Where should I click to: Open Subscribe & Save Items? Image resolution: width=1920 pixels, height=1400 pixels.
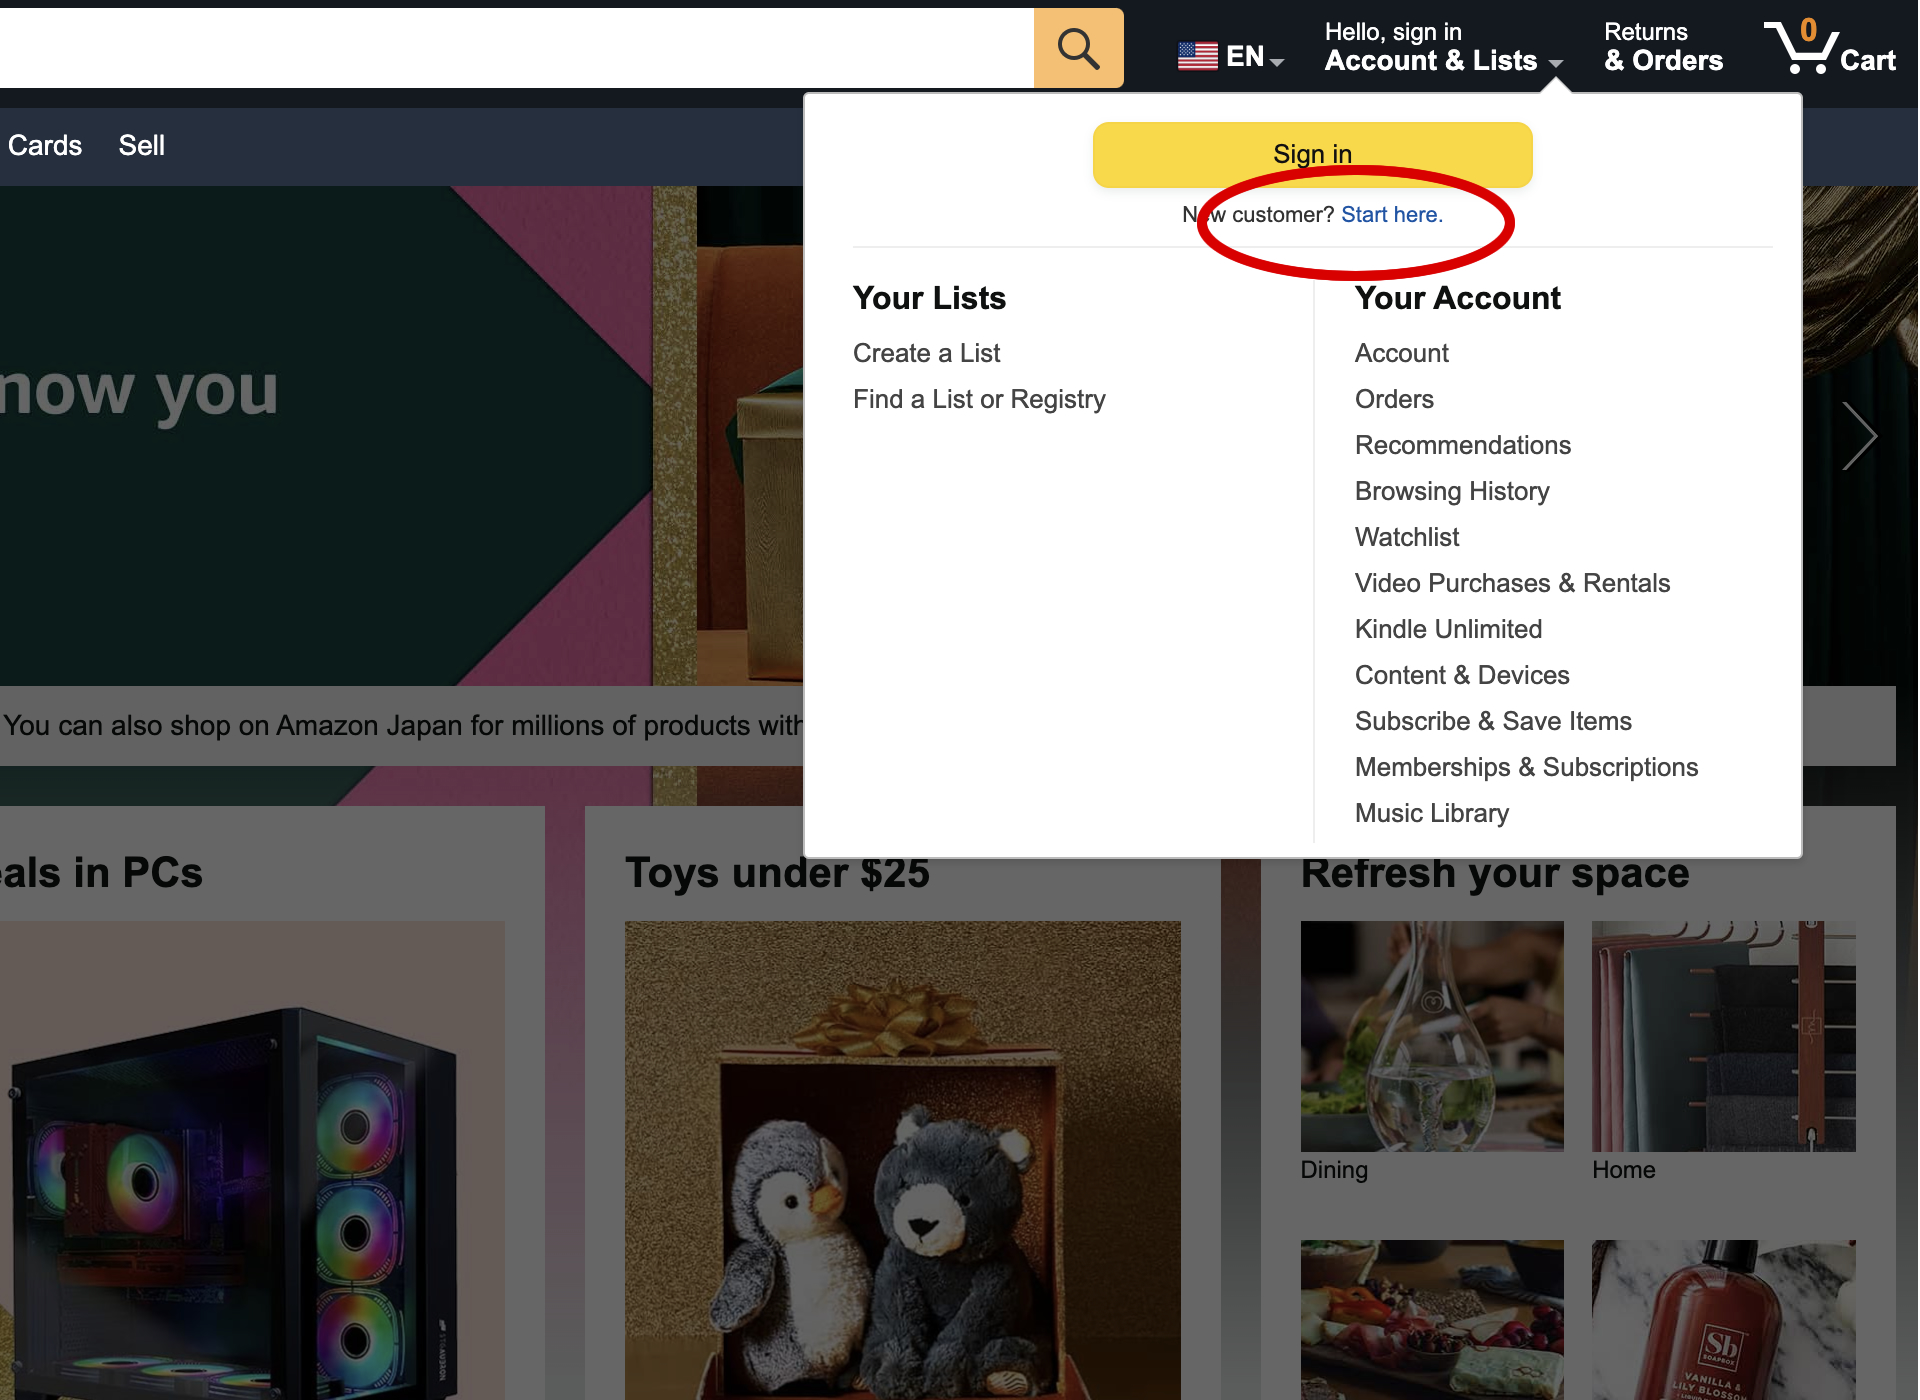pyautogui.click(x=1493, y=721)
